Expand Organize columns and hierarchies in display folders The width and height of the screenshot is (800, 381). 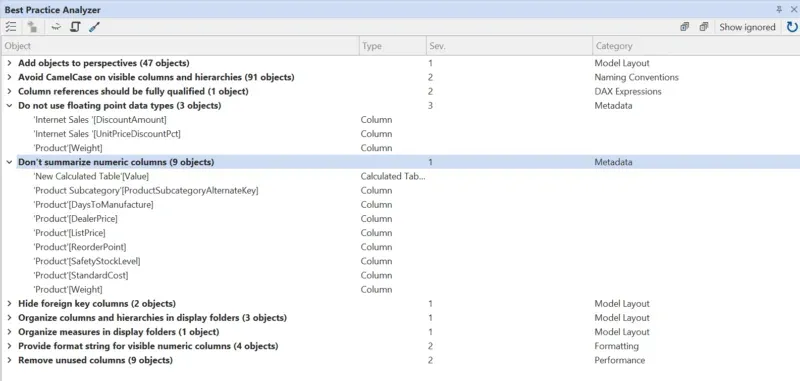click(x=9, y=318)
